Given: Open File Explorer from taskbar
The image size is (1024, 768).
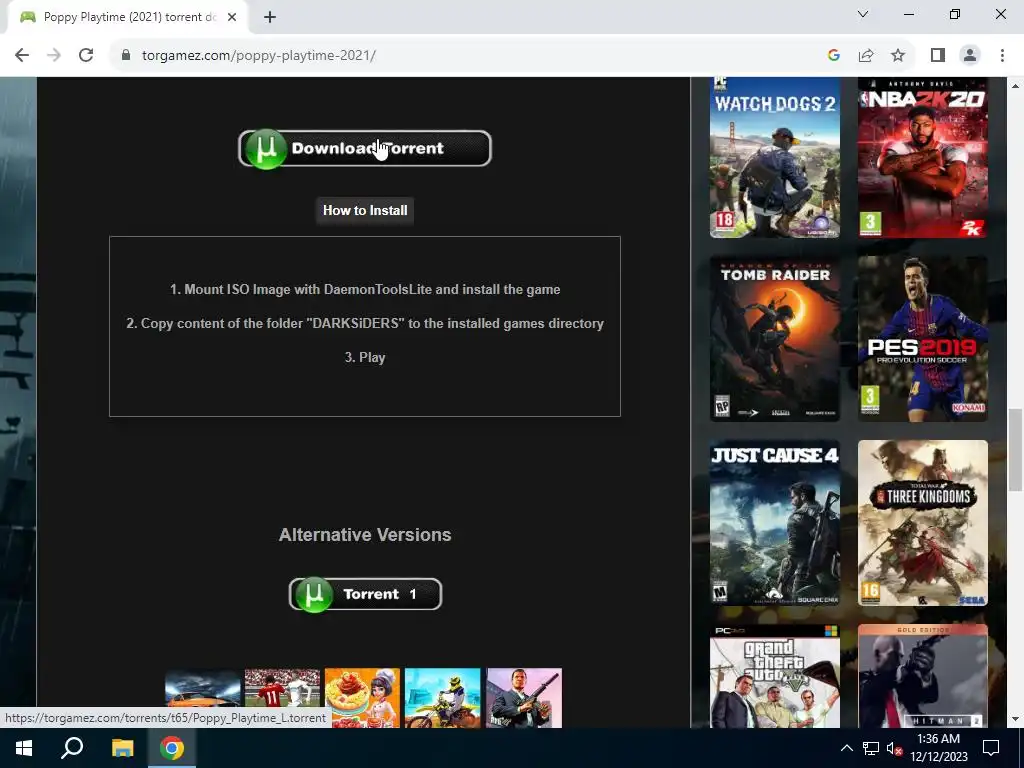Looking at the screenshot, I should 122,748.
